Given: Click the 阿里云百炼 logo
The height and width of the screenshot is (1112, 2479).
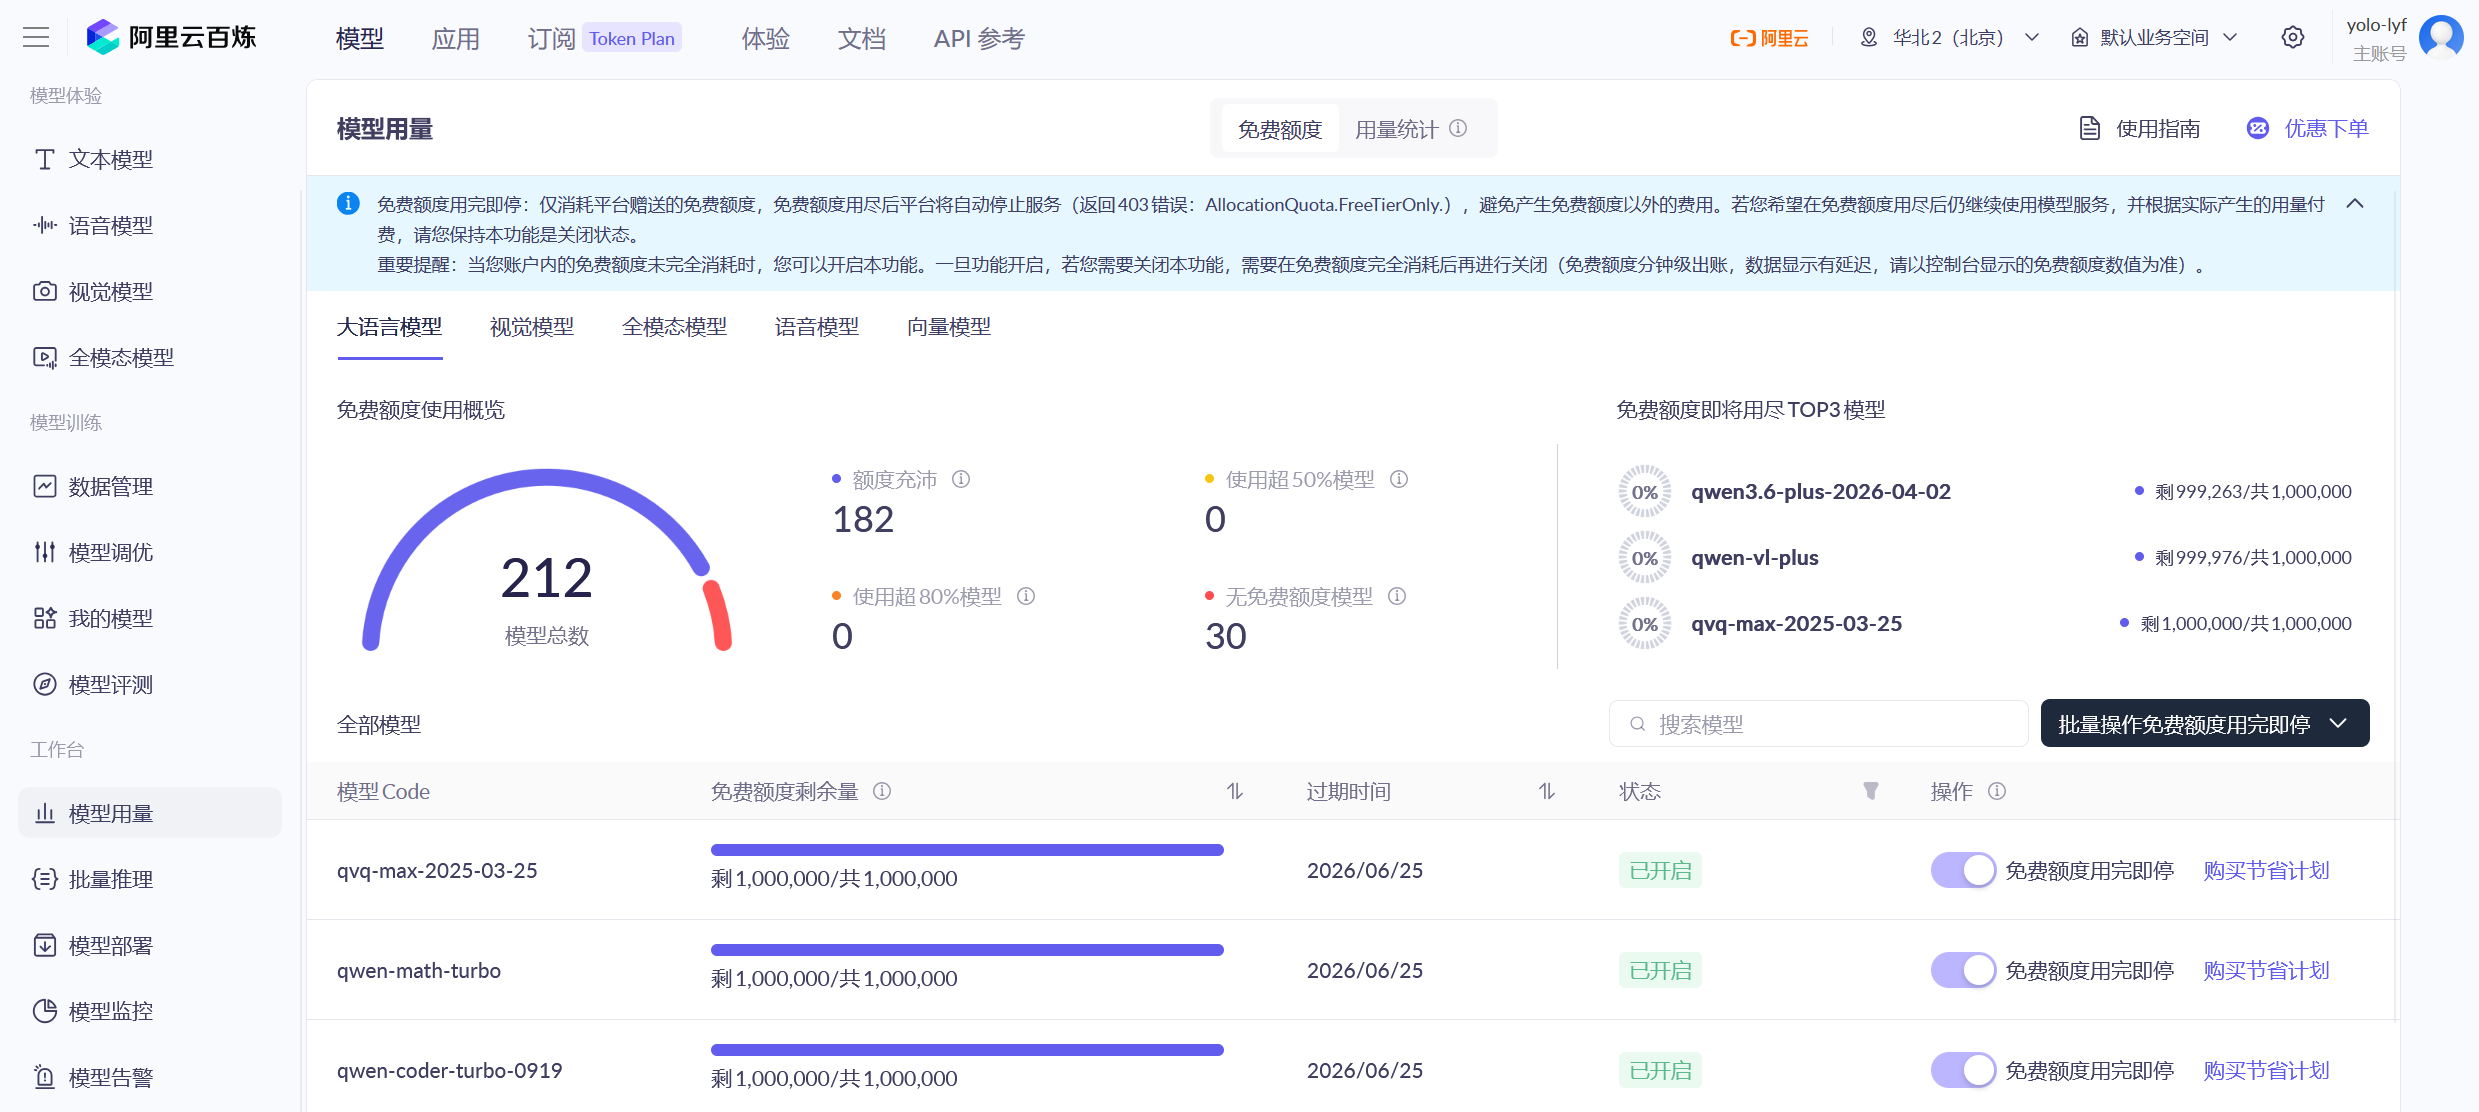Looking at the screenshot, I should (172, 38).
